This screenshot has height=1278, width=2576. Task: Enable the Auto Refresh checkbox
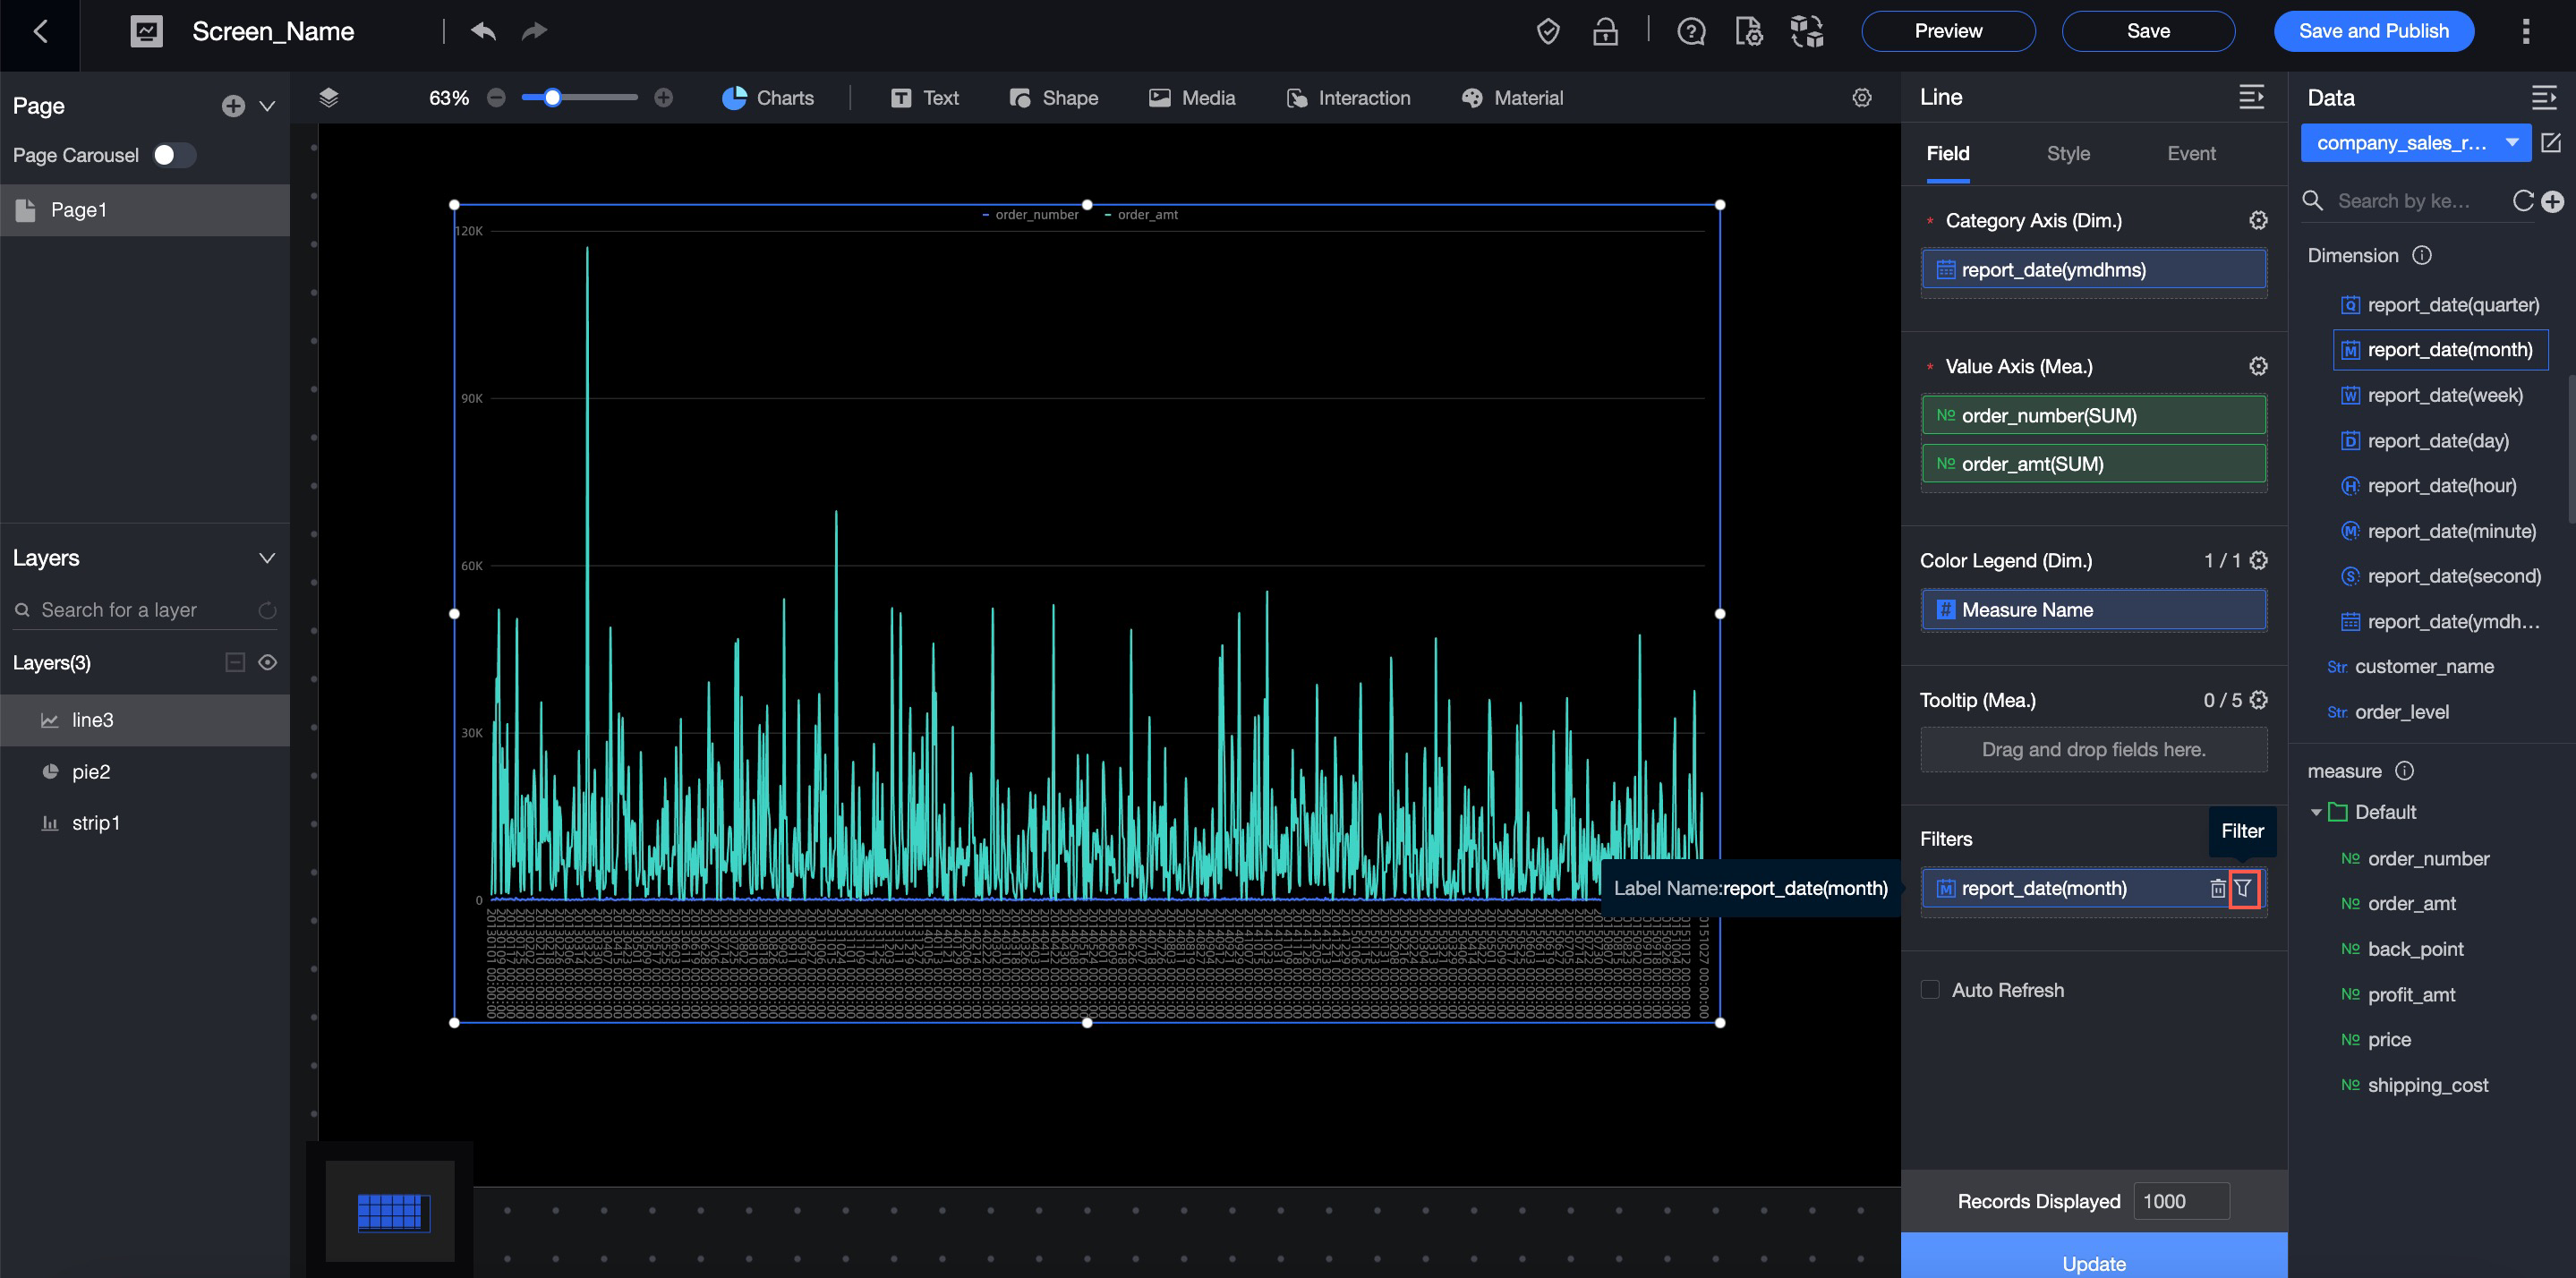(x=1930, y=989)
